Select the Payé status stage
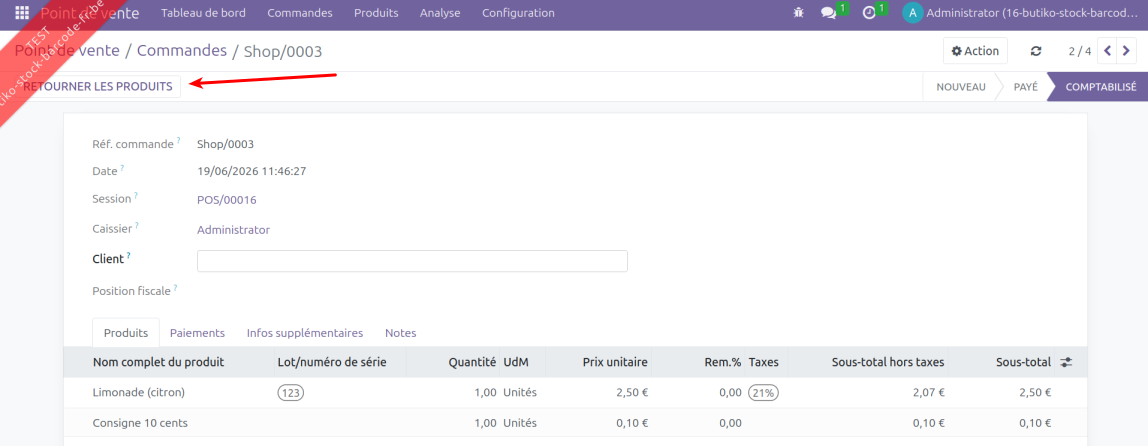The image size is (1148, 446). coord(1025,86)
